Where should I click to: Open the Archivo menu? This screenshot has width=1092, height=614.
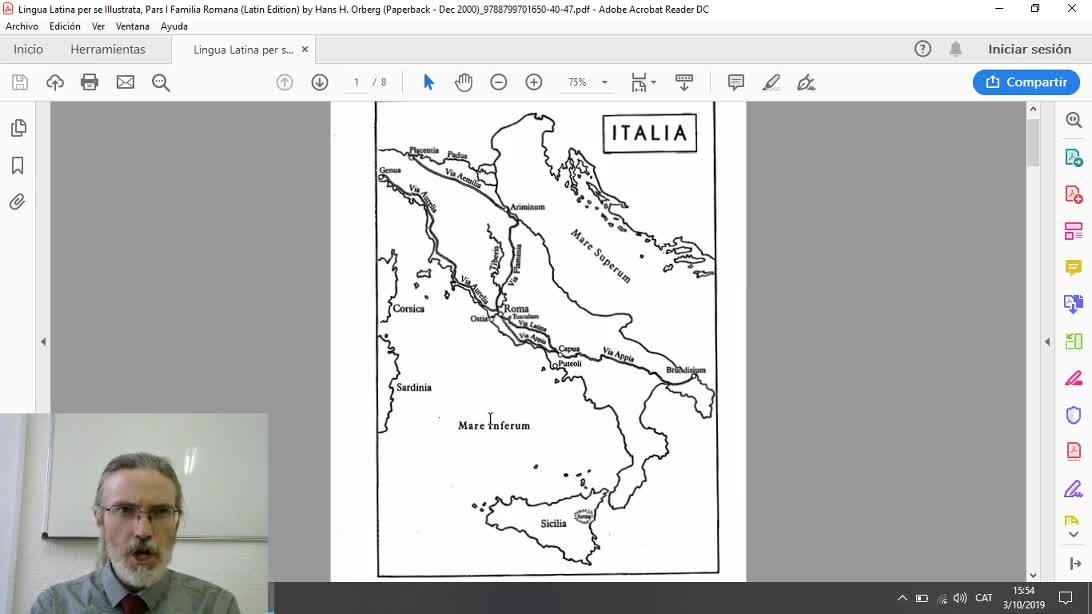pyautogui.click(x=22, y=26)
